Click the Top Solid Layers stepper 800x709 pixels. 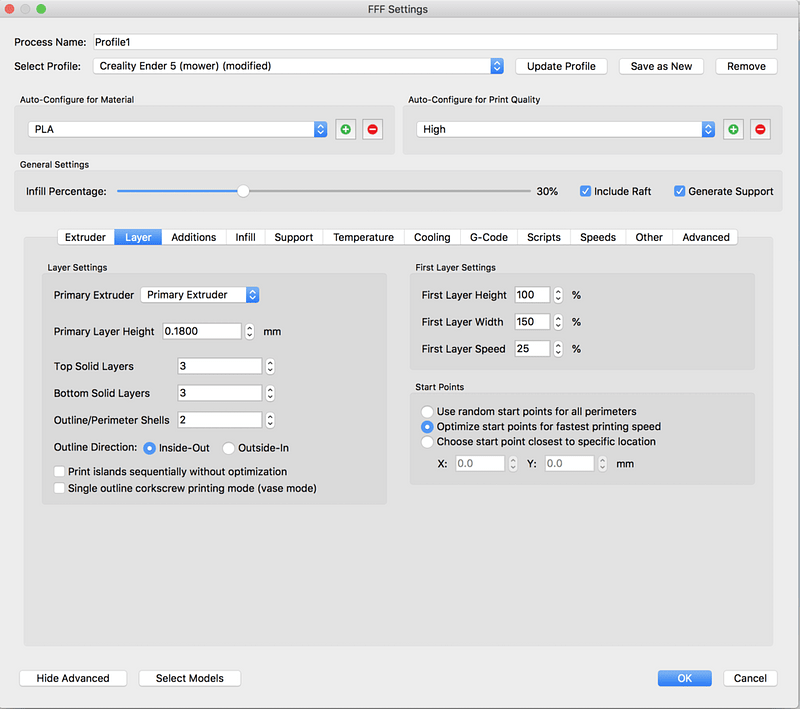(x=270, y=366)
